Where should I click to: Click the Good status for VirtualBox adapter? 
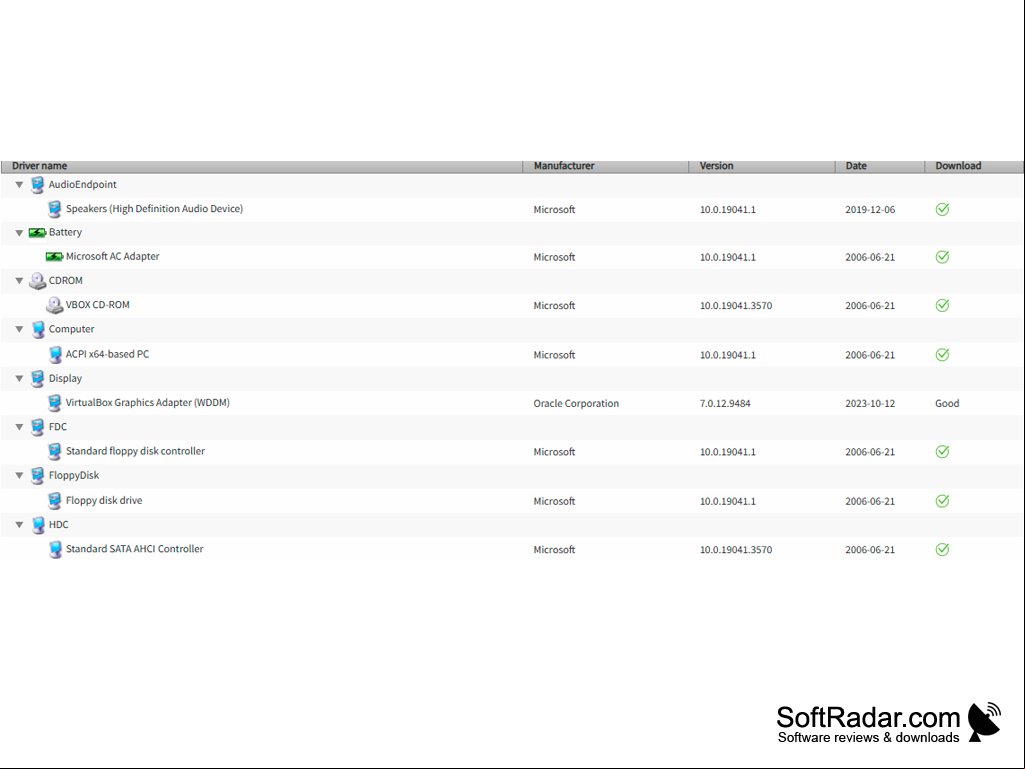947,403
